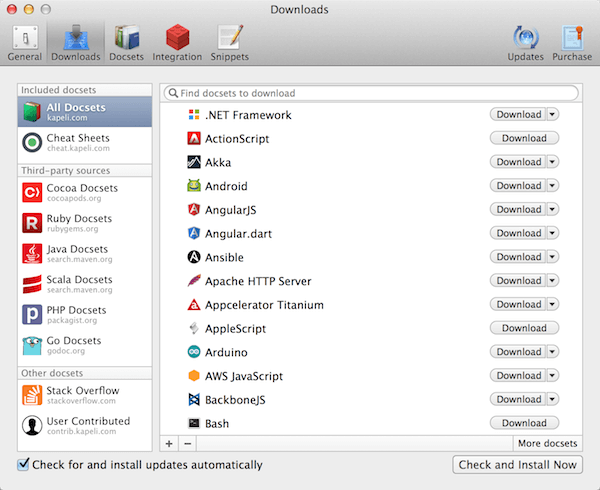
Task: Select the Ansible row text
Action: coord(224,257)
